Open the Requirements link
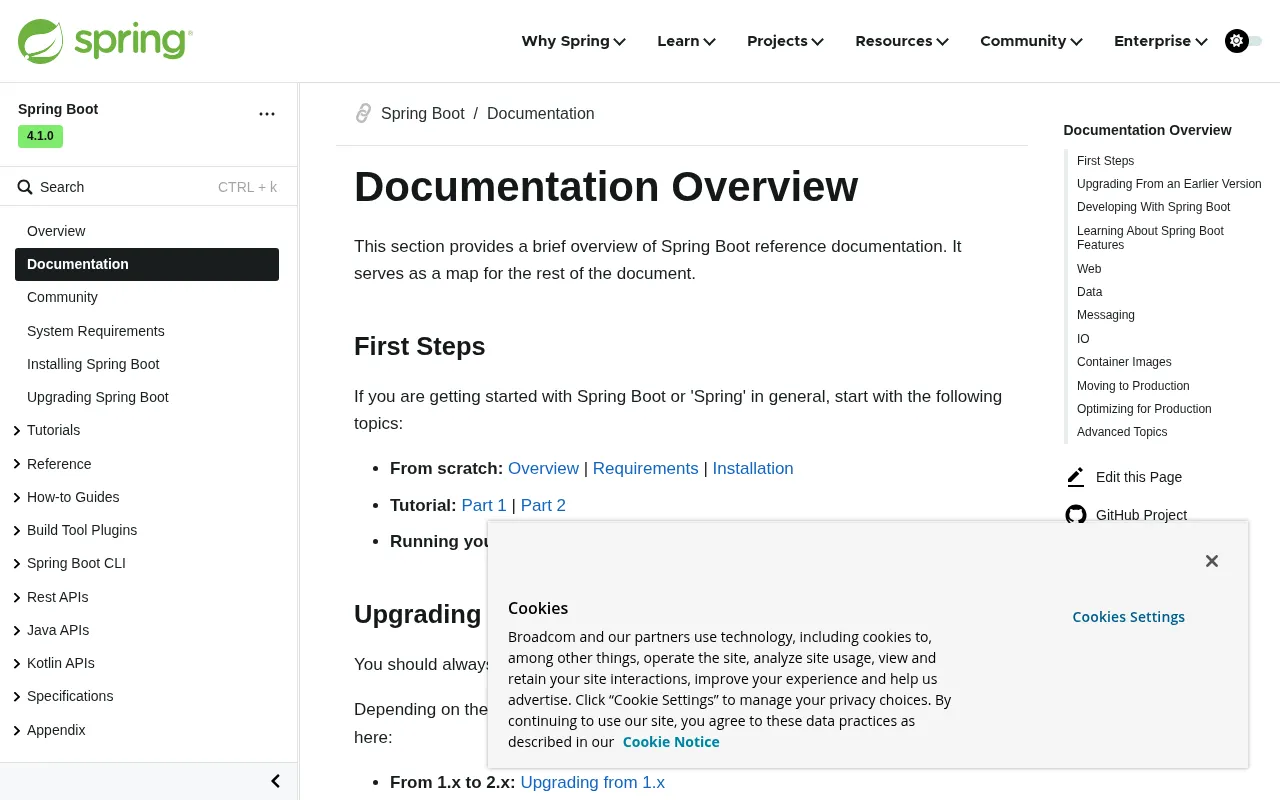The image size is (1280, 800). pyautogui.click(x=646, y=468)
